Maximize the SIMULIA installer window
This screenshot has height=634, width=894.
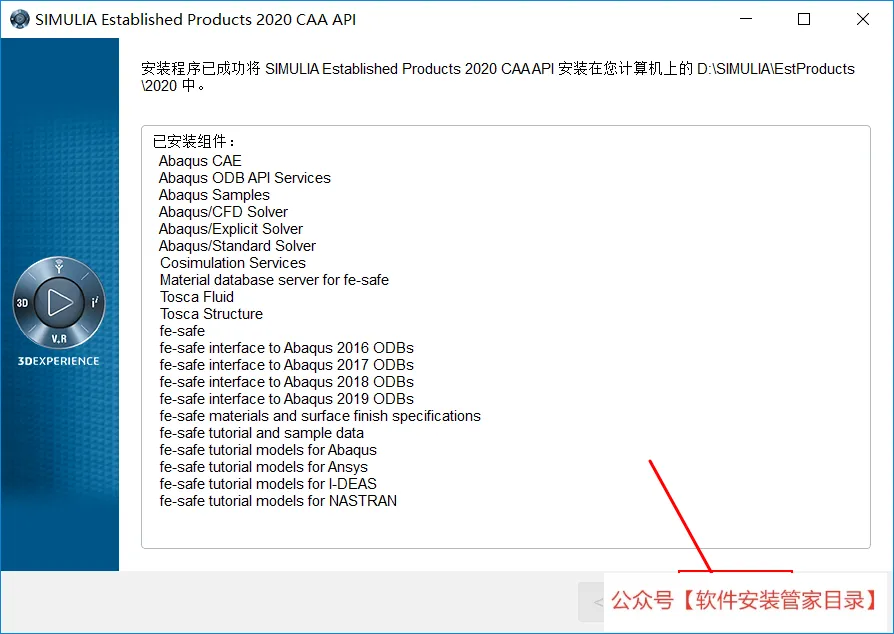click(804, 19)
